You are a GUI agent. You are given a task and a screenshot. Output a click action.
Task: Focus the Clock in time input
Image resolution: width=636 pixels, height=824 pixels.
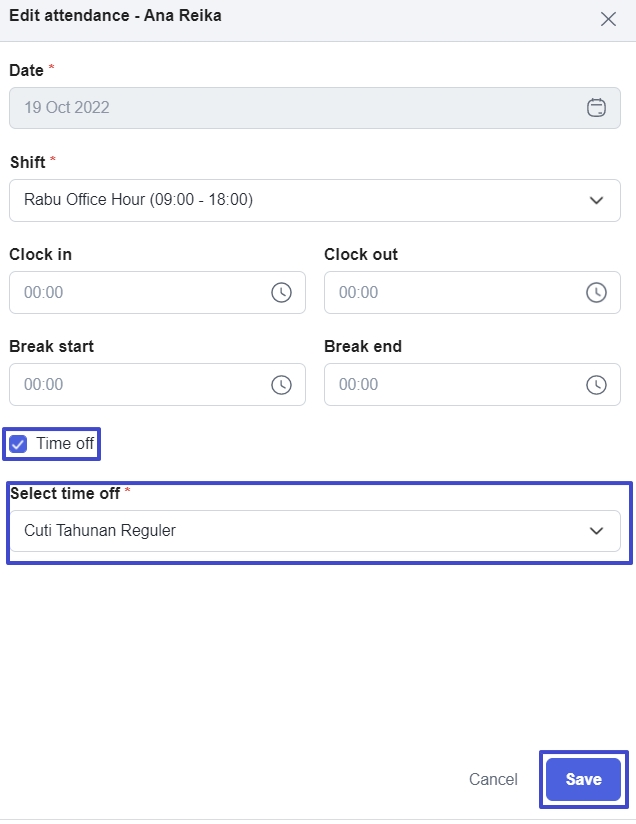[x=140, y=292]
